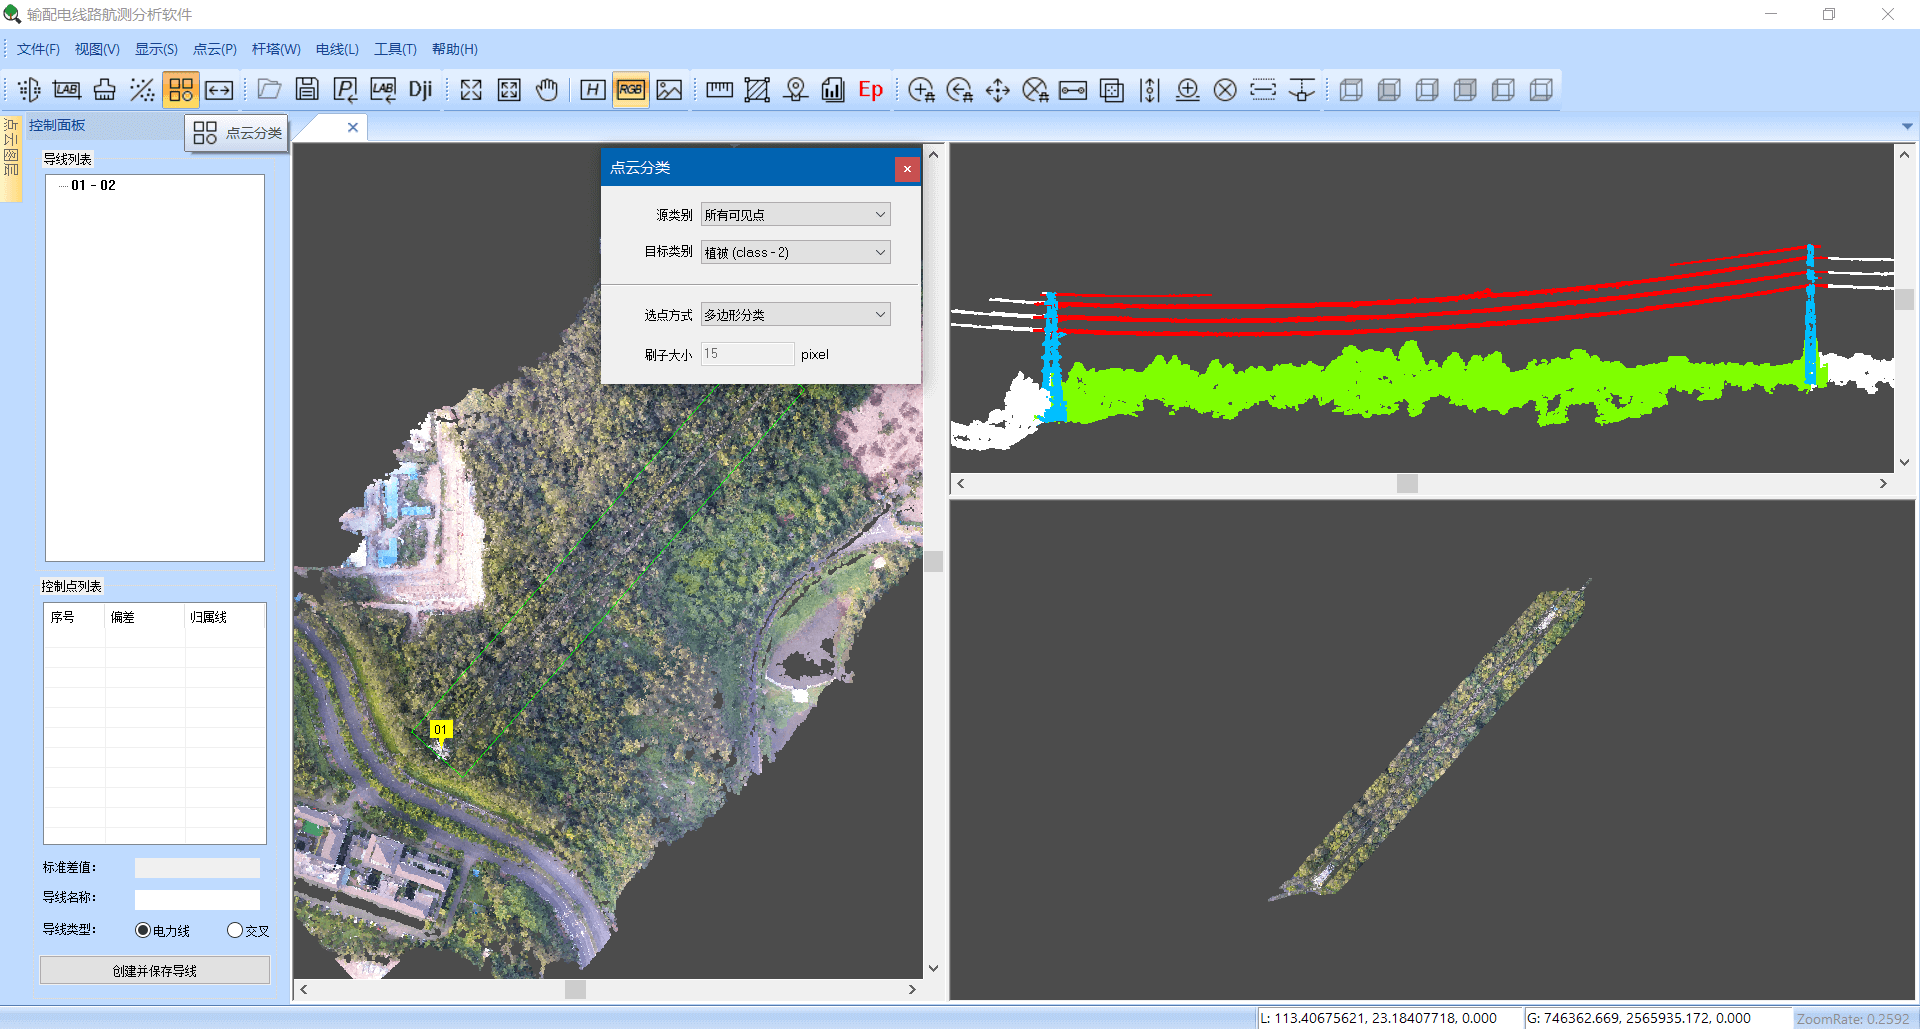The width and height of the screenshot is (1920, 1029).
Task: Open the 杆塔(W) menu
Action: click(x=276, y=48)
